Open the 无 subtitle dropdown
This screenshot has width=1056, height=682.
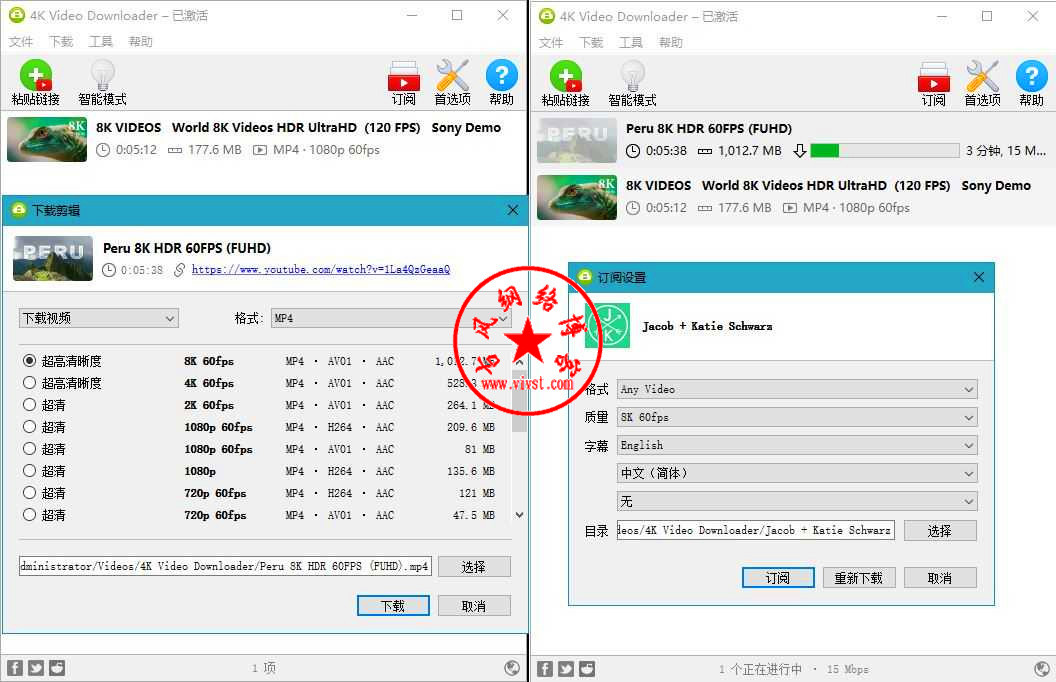tap(797, 502)
